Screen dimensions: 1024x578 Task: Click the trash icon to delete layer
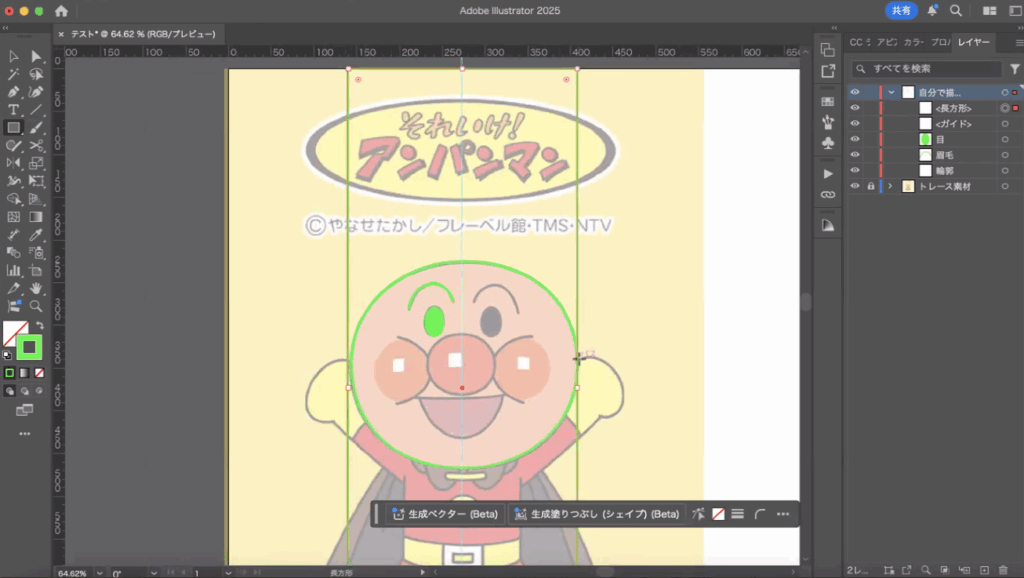pos(1003,570)
